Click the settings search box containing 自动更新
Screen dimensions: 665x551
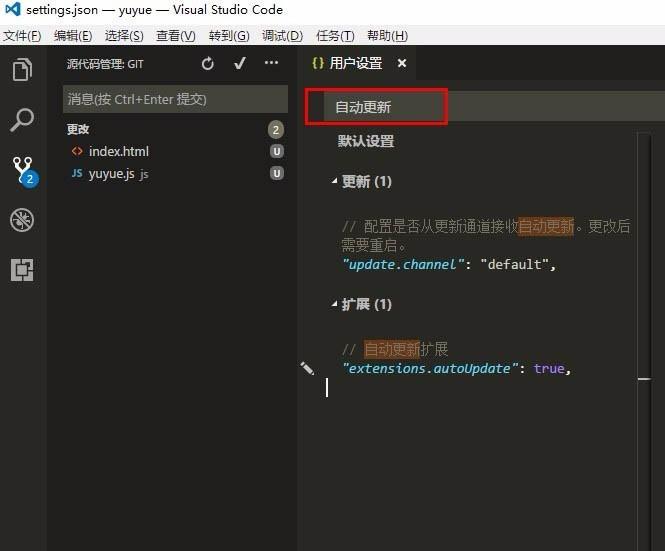494,107
